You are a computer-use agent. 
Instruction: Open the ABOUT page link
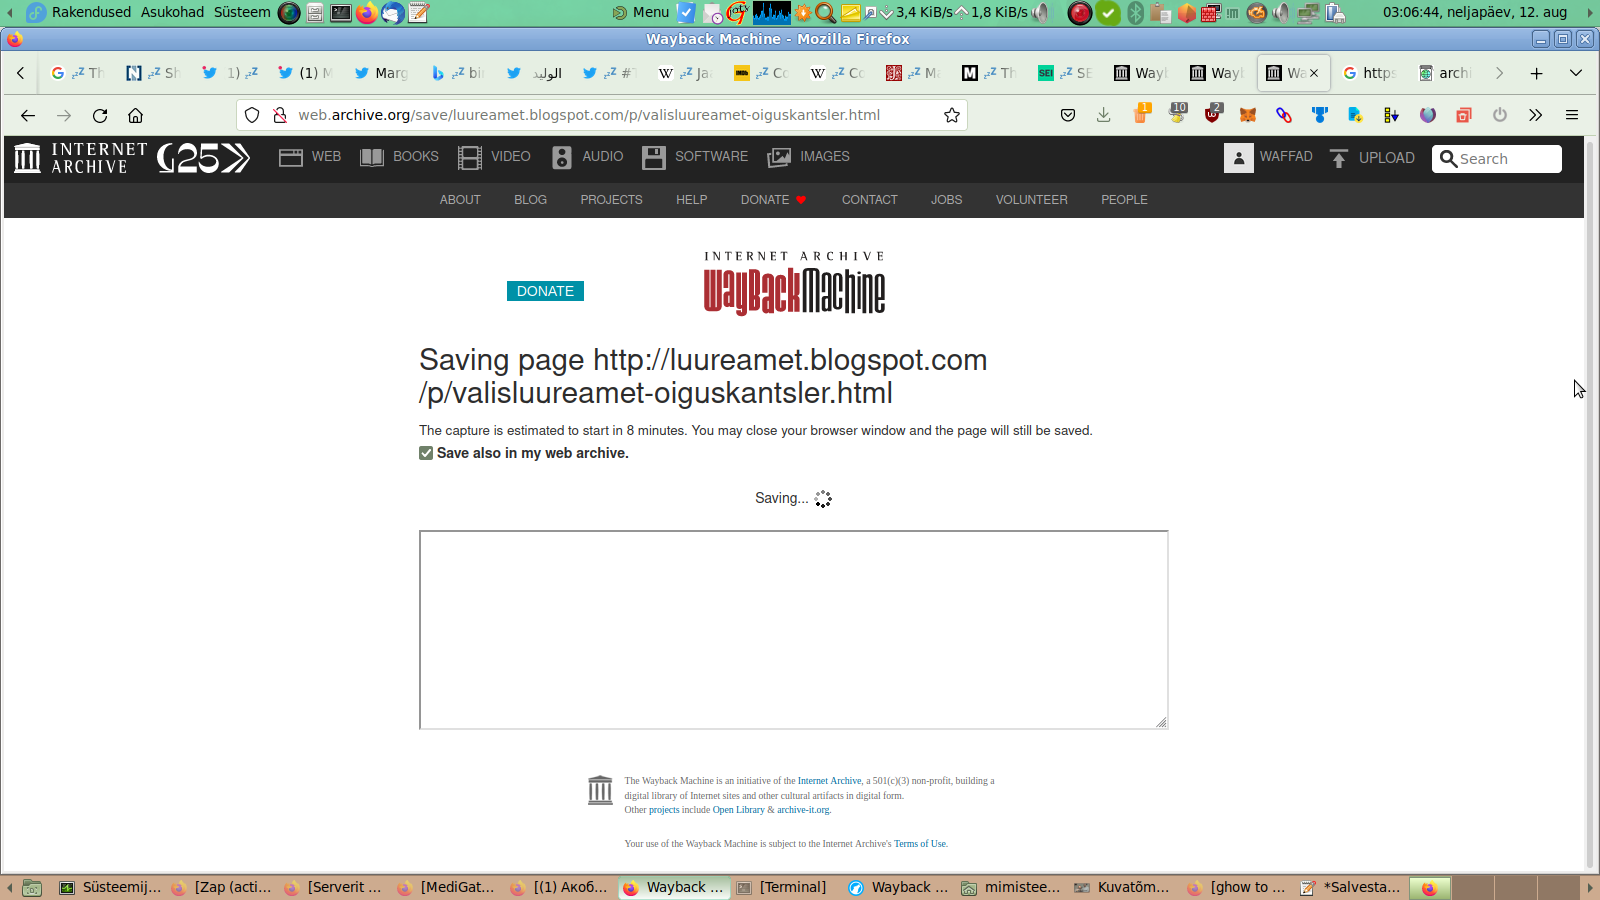coord(460,200)
